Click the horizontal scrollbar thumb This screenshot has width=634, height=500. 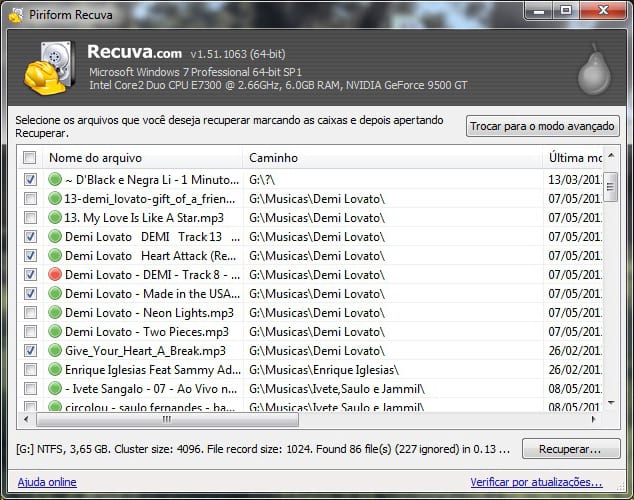tap(167, 419)
